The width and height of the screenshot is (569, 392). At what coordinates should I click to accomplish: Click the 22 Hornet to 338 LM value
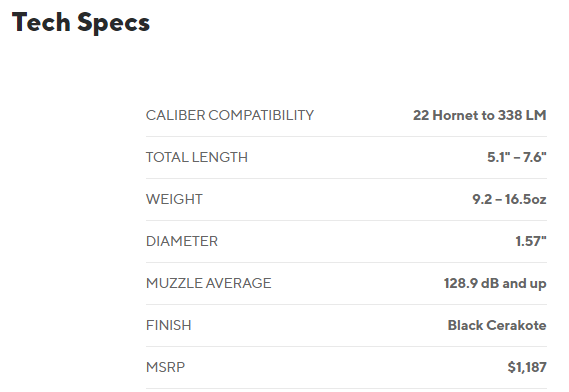[479, 115]
